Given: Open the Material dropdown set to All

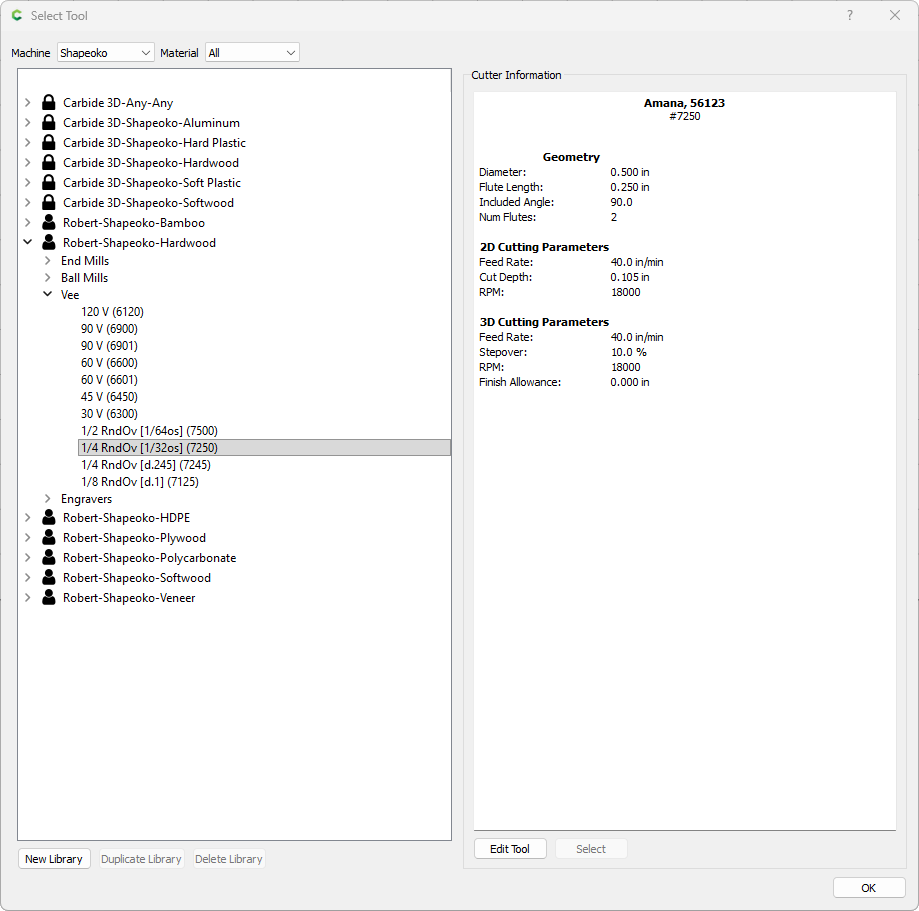Looking at the screenshot, I should coord(252,53).
